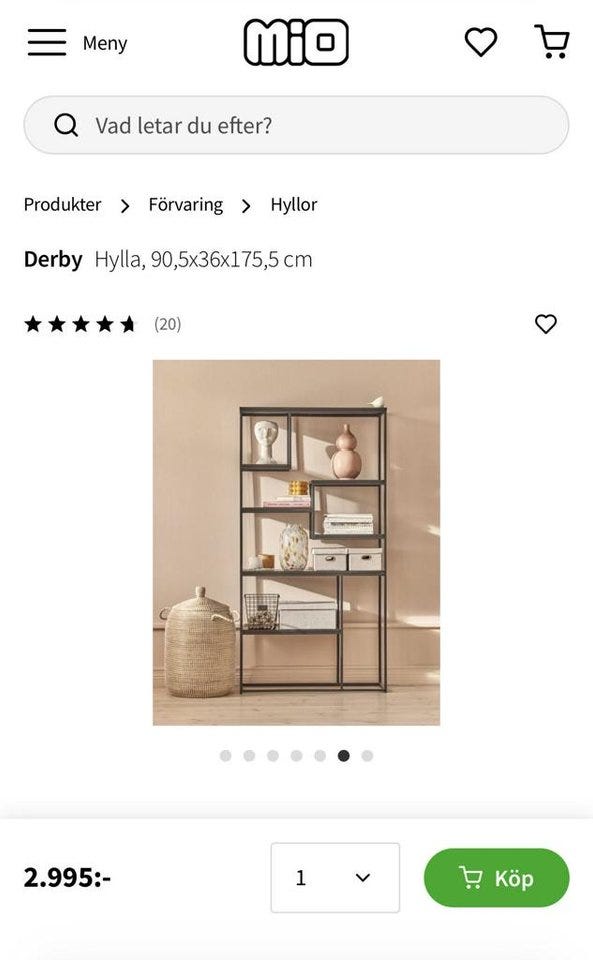593x960 pixels.
Task: Open the hamburger Meny icon
Action: (47, 42)
